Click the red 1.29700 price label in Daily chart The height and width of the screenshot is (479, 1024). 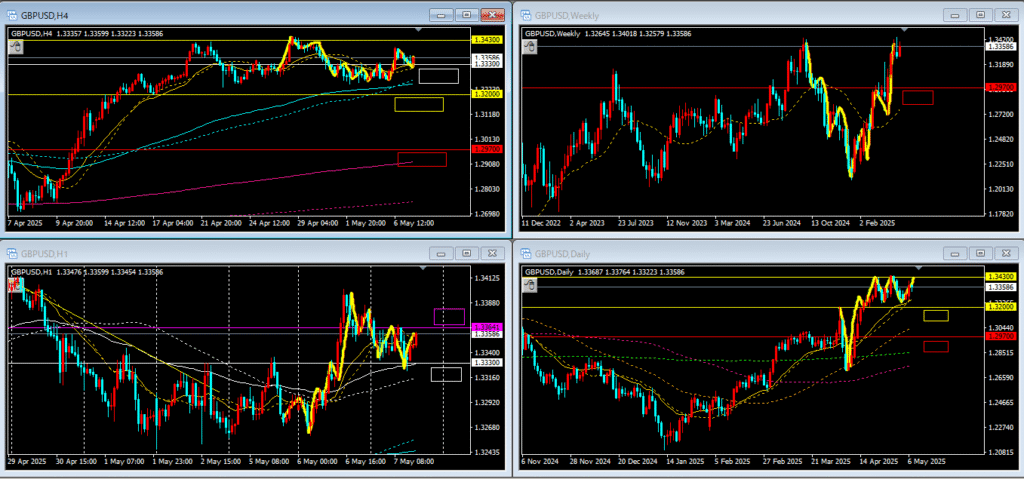[x=1001, y=337]
